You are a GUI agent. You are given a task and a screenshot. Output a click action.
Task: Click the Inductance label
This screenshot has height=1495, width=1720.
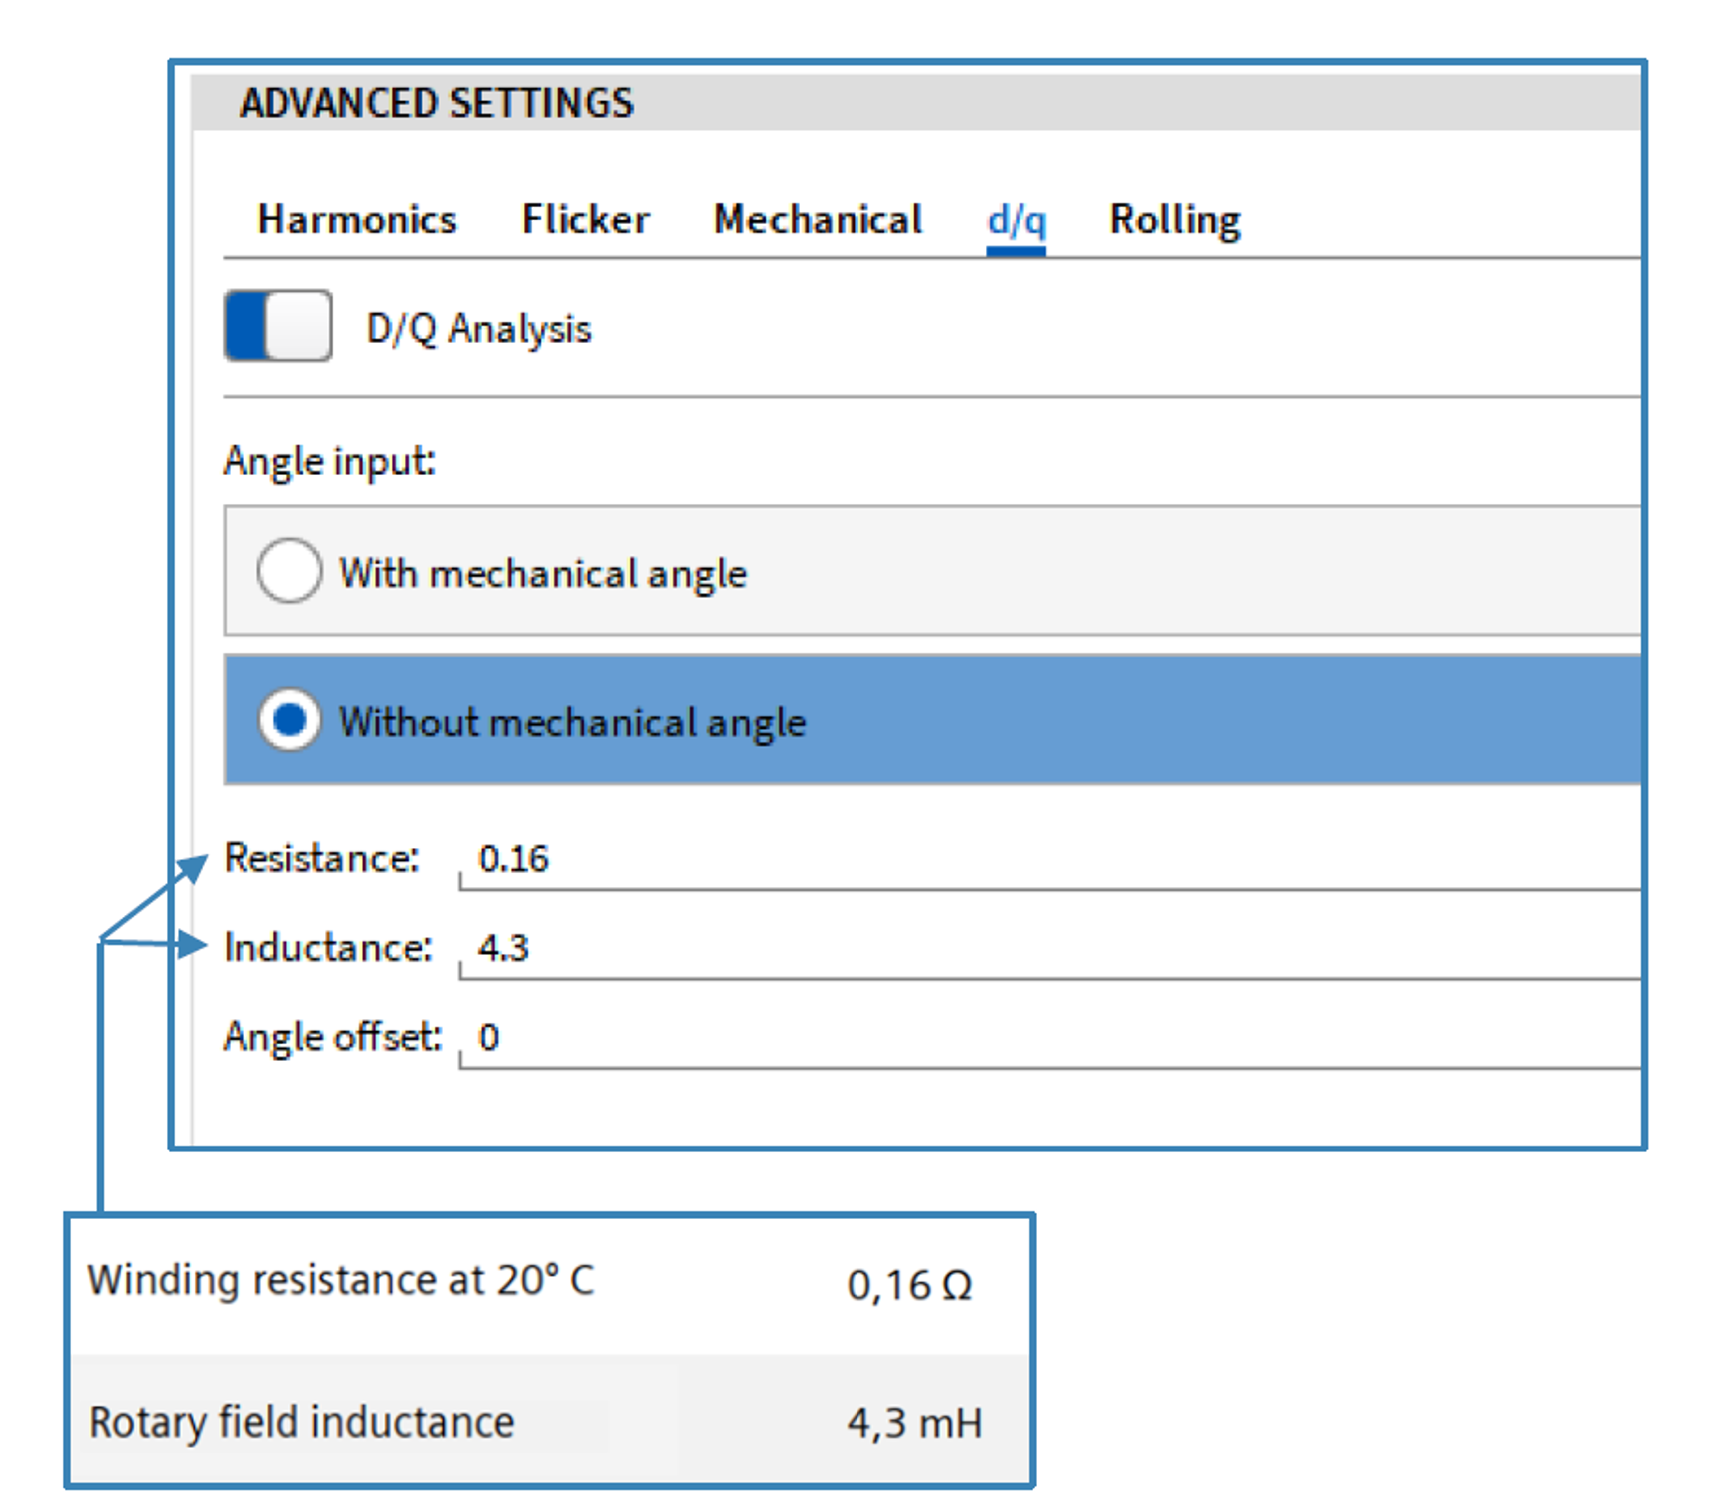tap(327, 947)
